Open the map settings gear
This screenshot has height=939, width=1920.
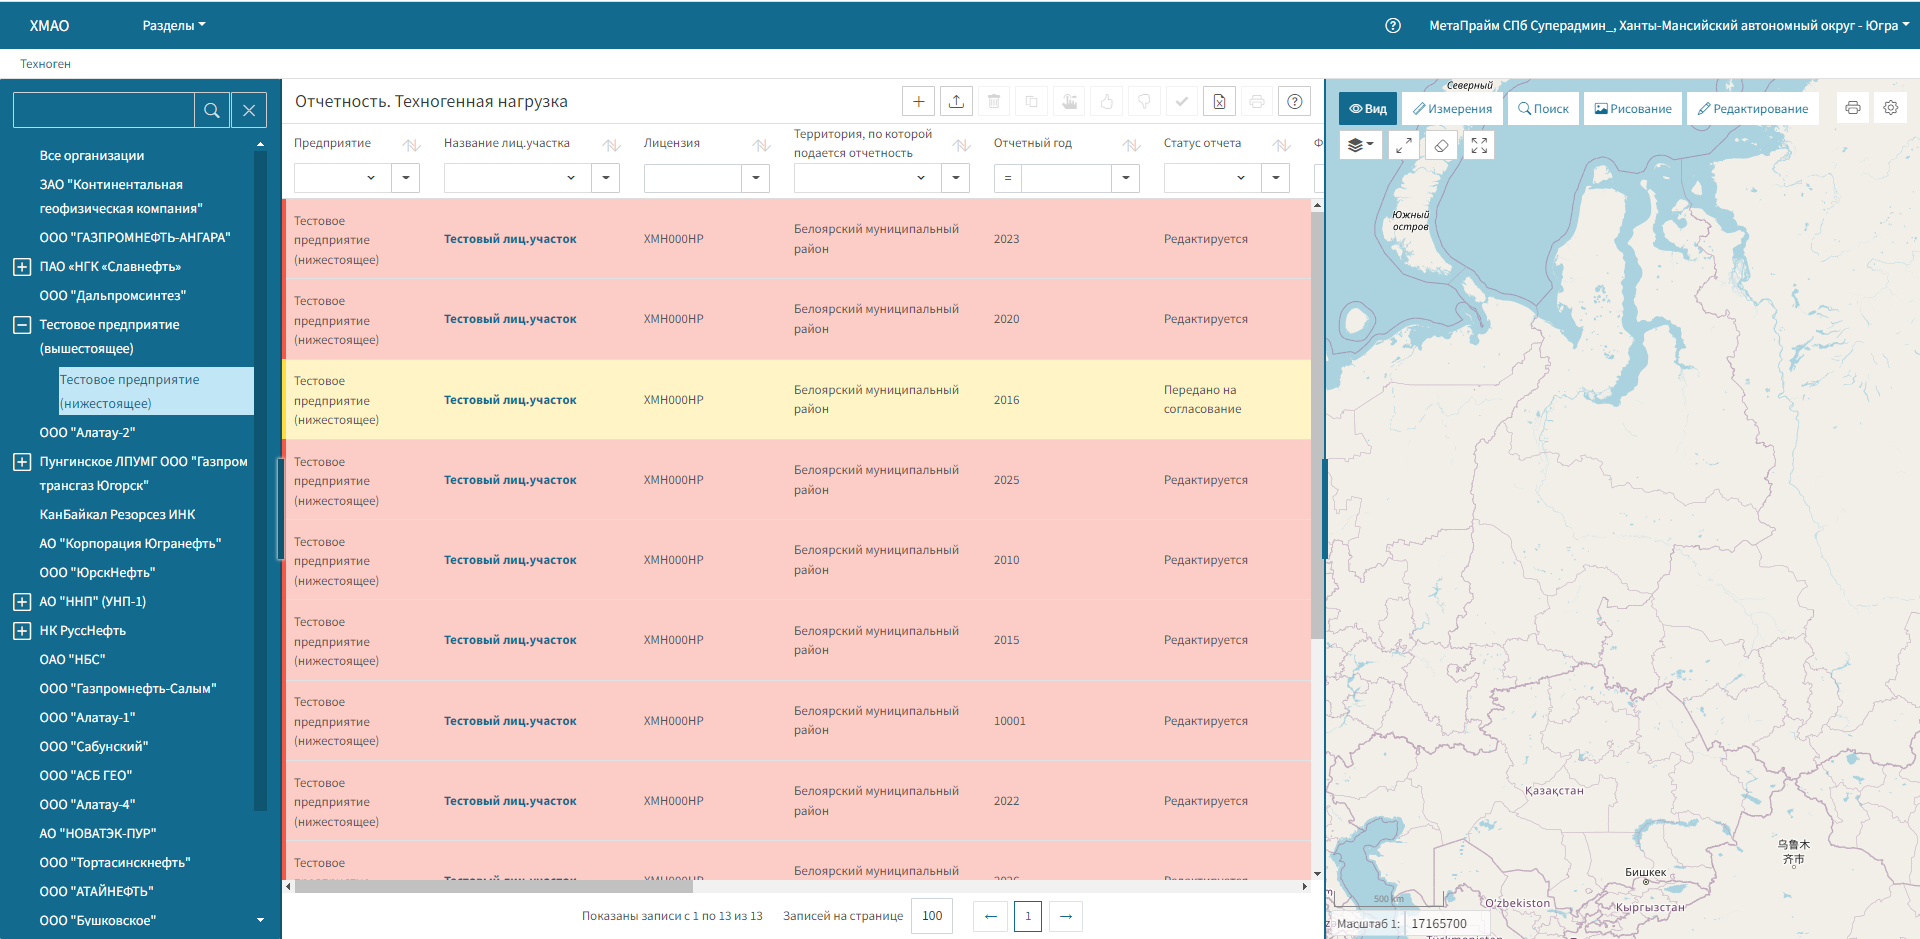pos(1890,108)
